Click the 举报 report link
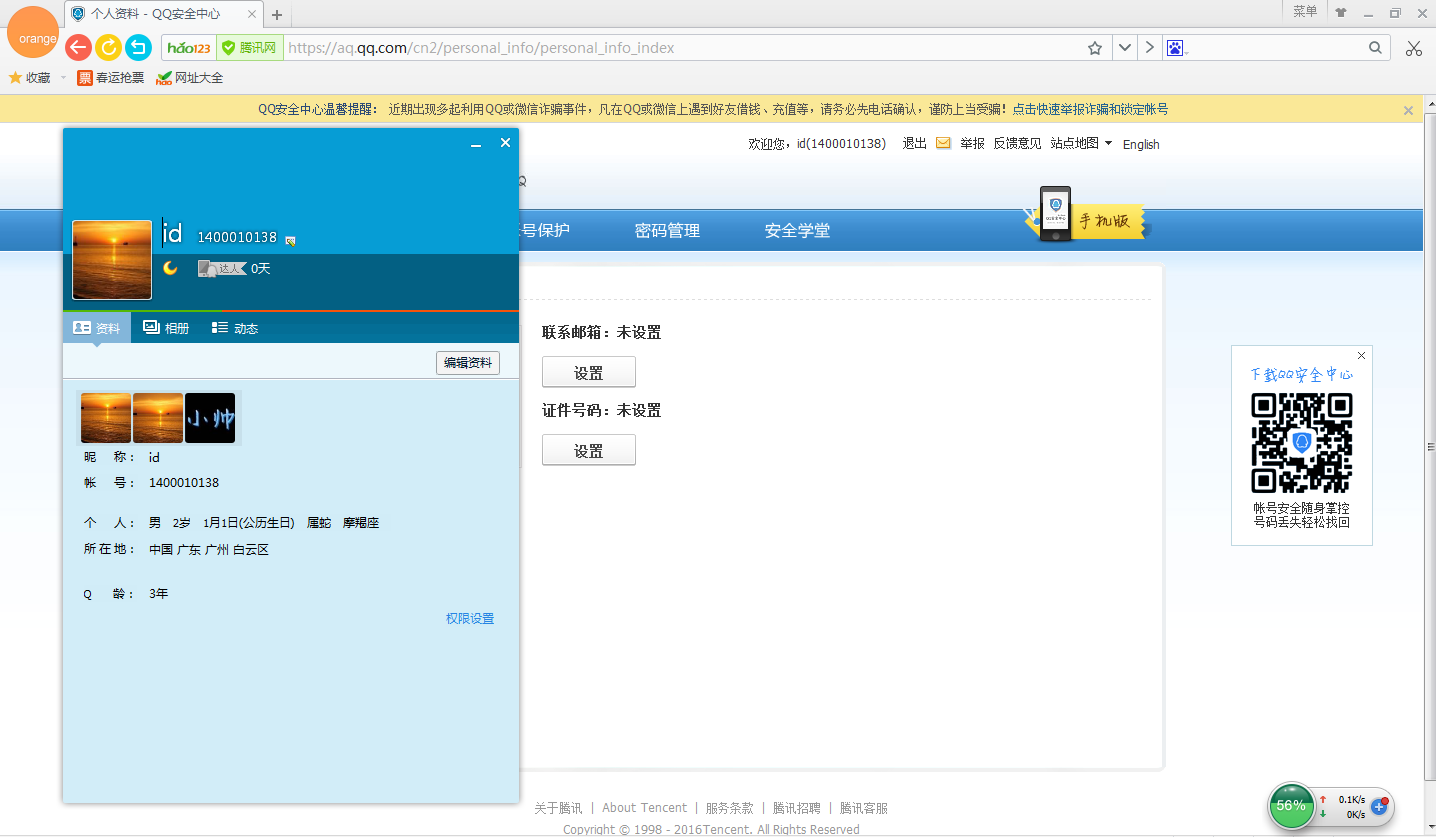This screenshot has width=1436, height=837. pyautogui.click(x=972, y=144)
